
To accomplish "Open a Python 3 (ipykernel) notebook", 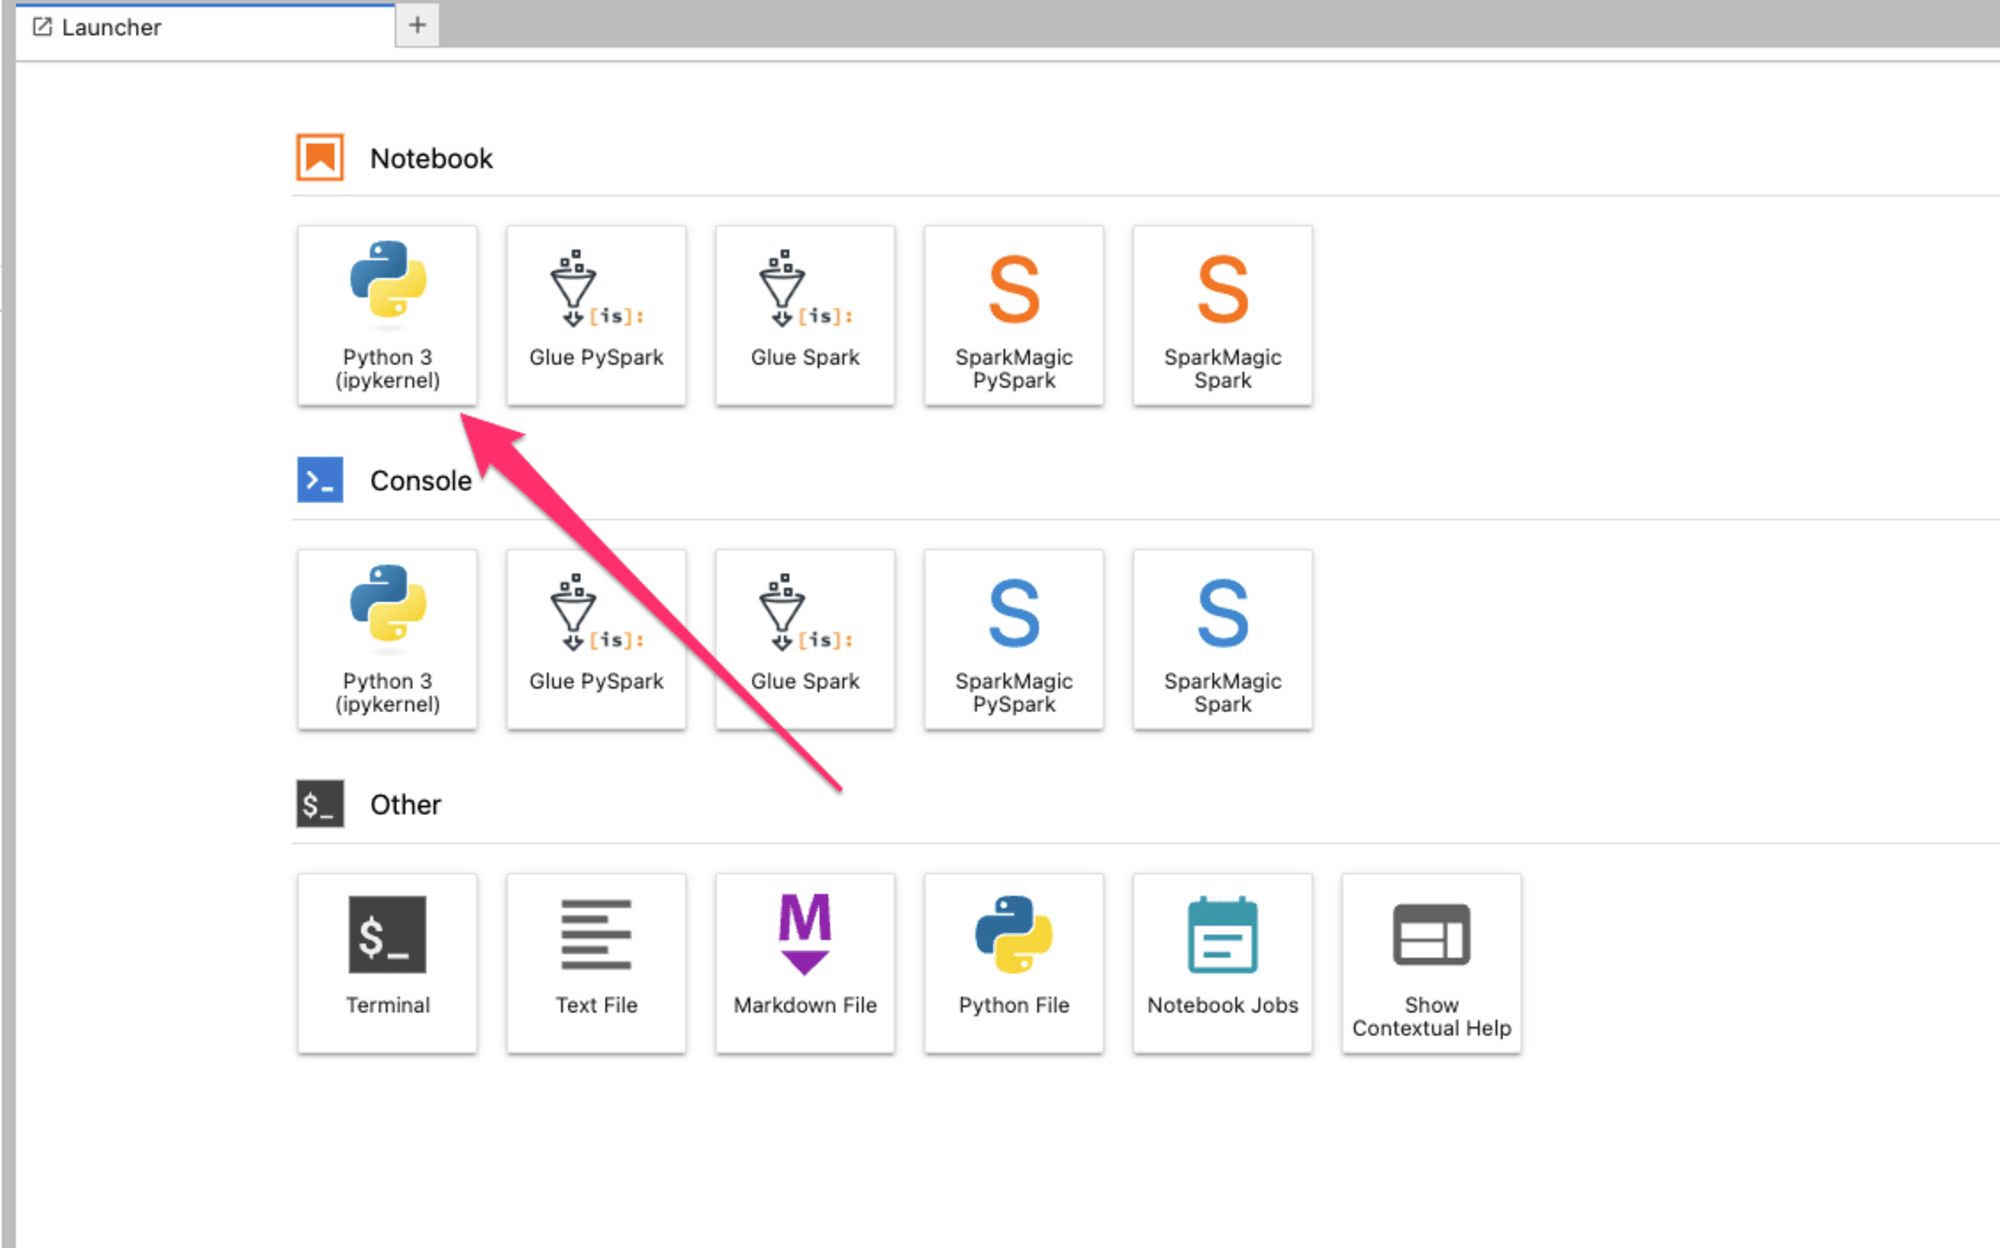I will pyautogui.click(x=387, y=315).
